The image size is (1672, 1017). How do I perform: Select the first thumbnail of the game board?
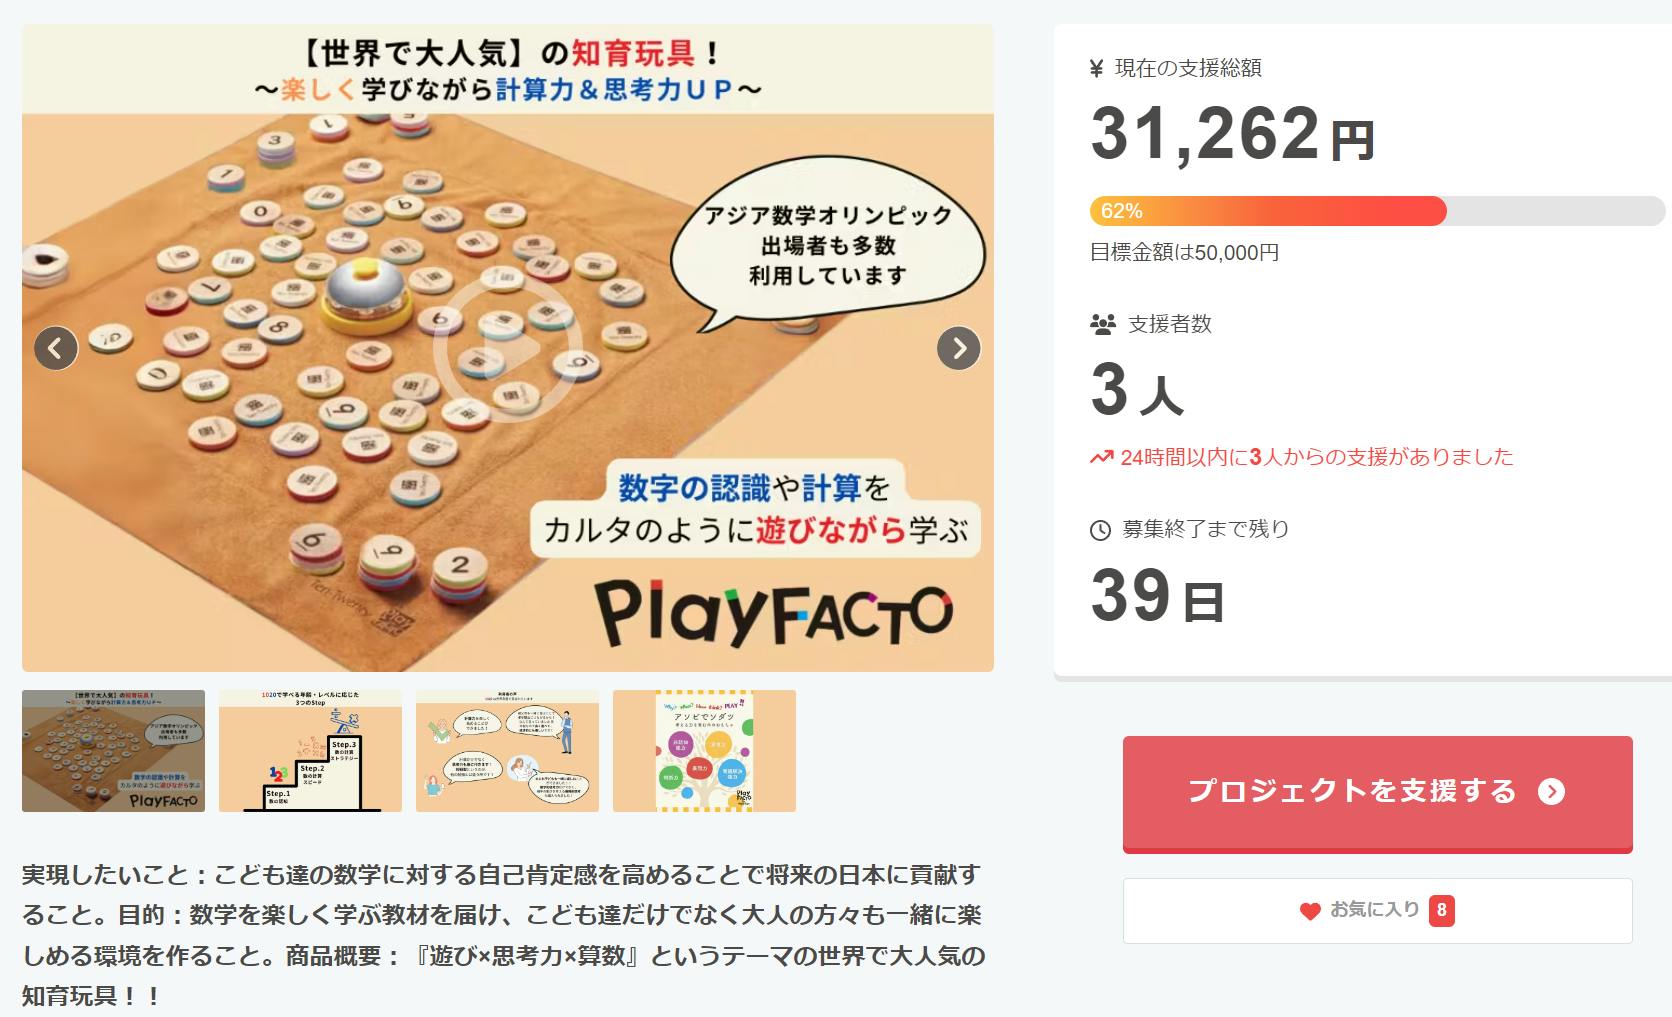pyautogui.click(x=113, y=750)
